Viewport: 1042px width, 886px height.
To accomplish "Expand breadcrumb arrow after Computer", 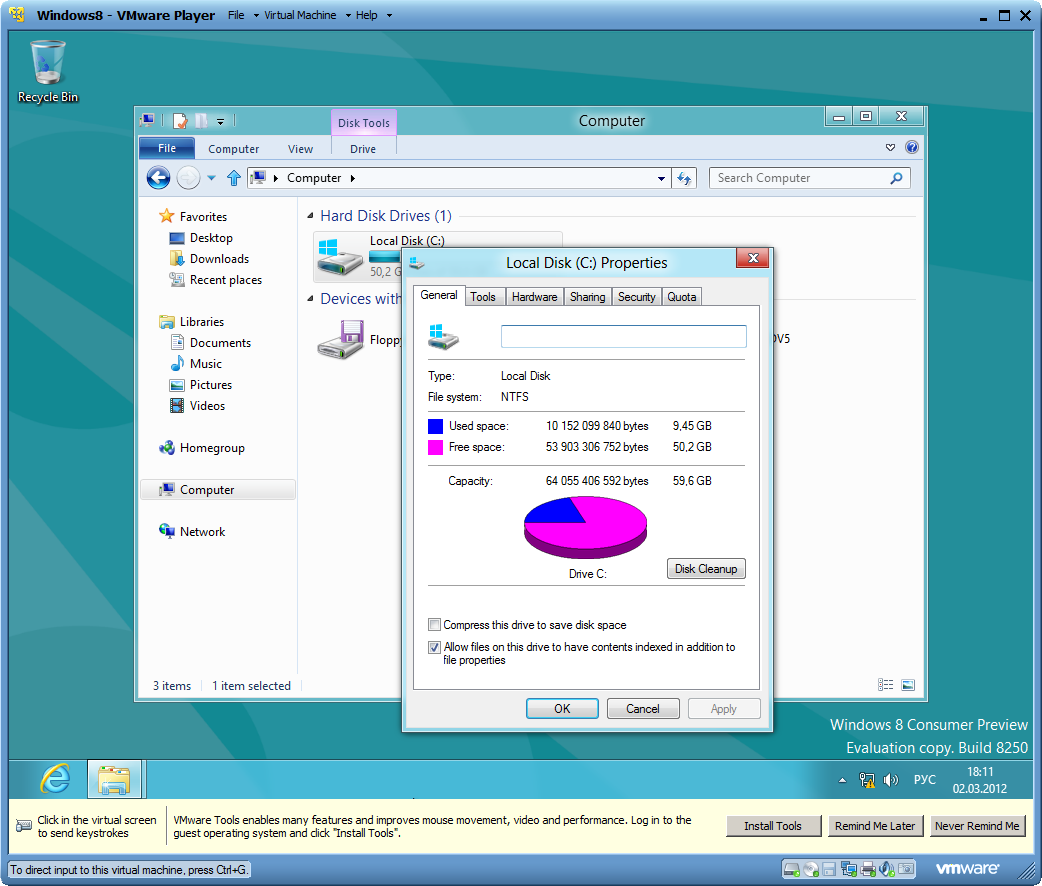I will (353, 178).
